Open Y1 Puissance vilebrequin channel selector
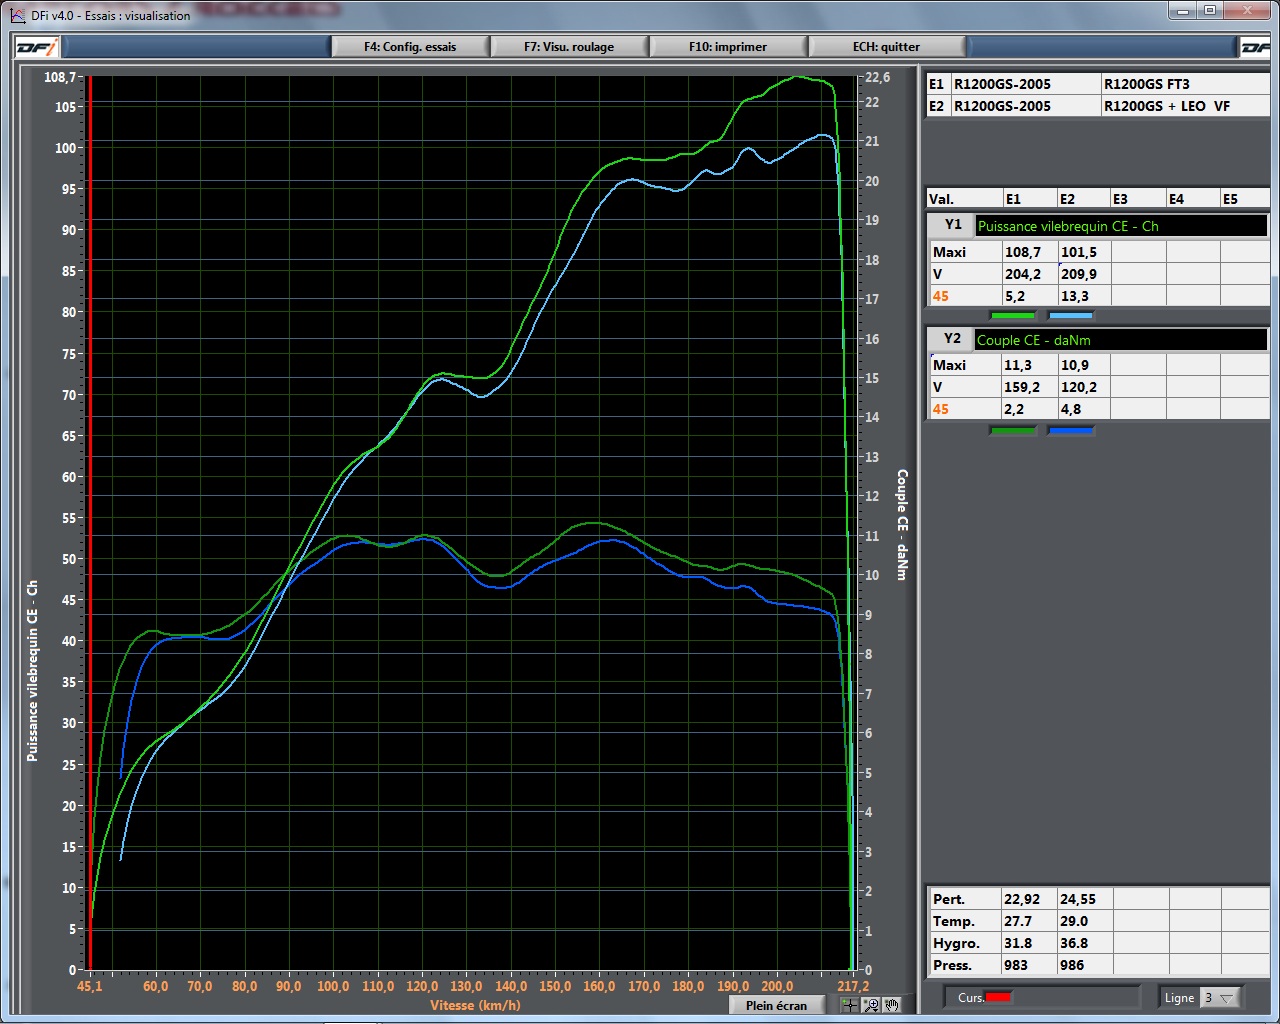This screenshot has width=1280, height=1024. [x=1120, y=226]
